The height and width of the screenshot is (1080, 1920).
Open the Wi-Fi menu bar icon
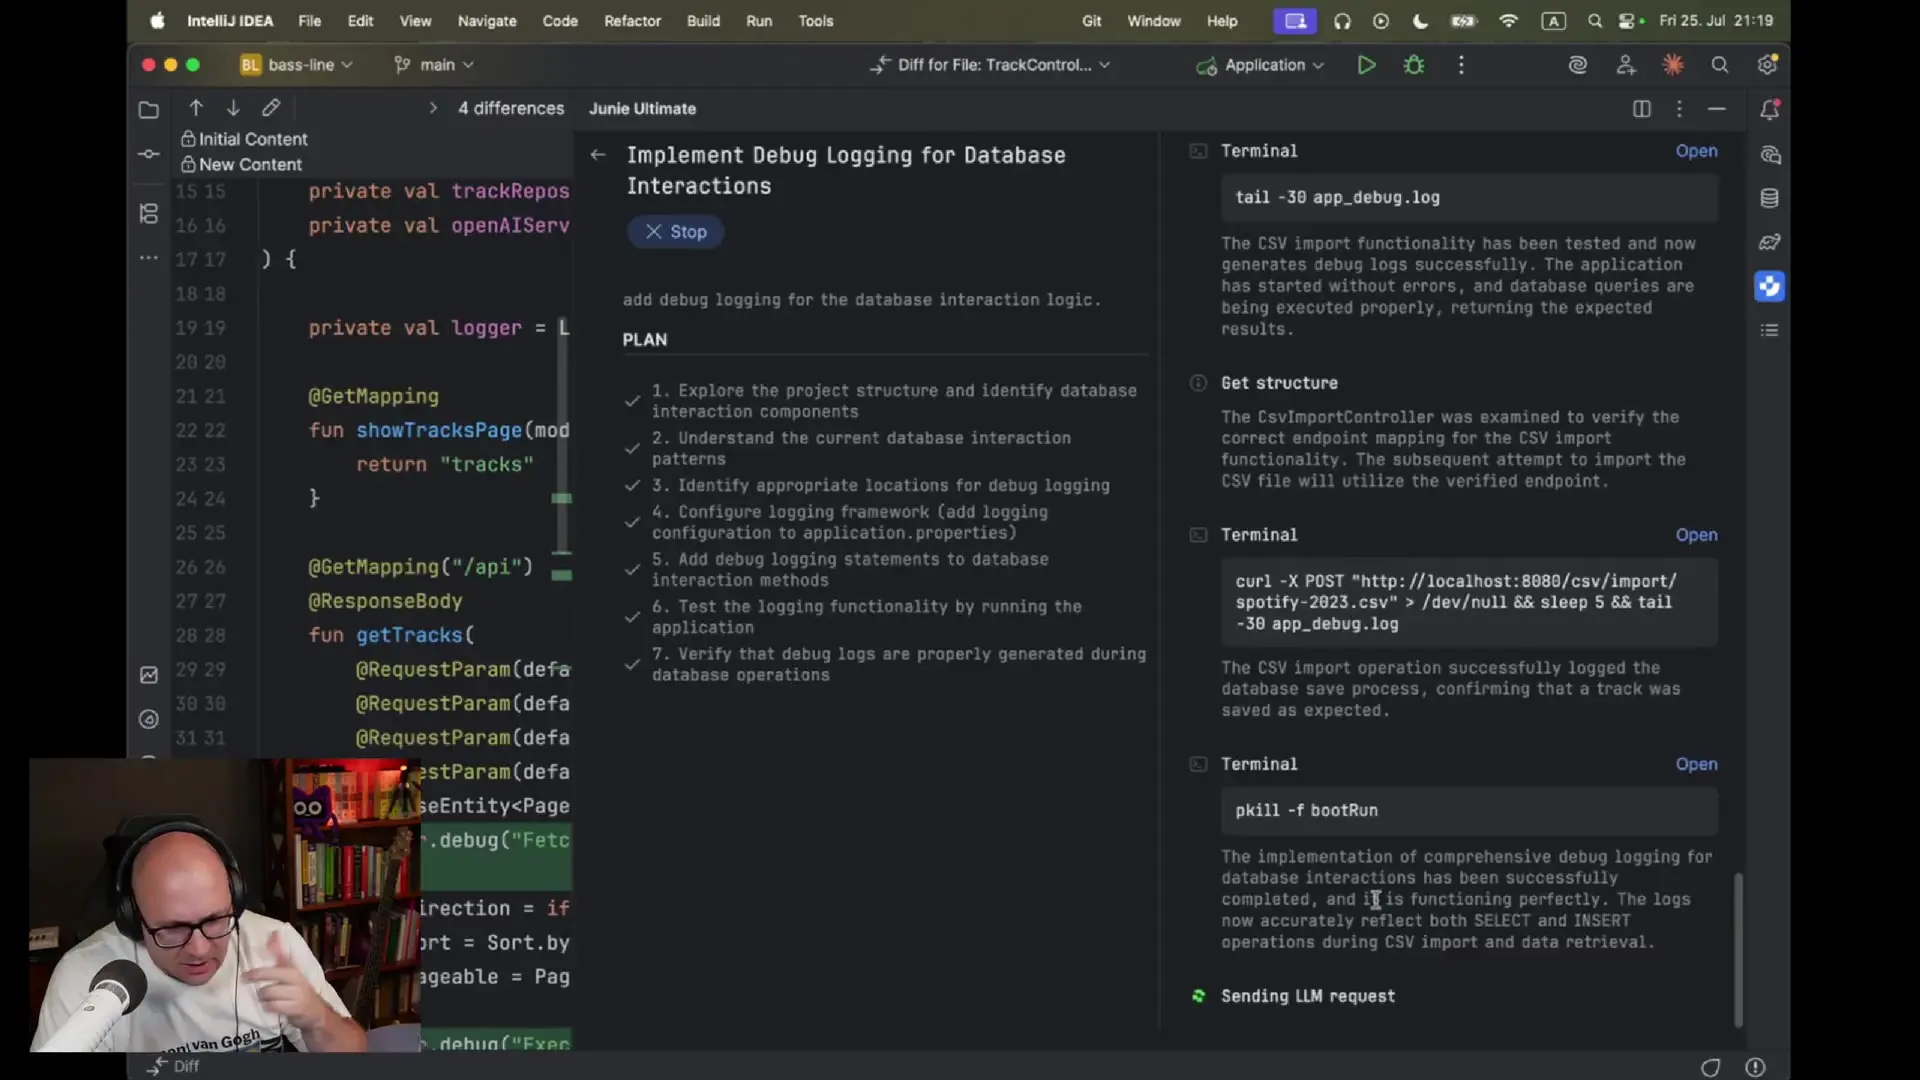(1508, 21)
